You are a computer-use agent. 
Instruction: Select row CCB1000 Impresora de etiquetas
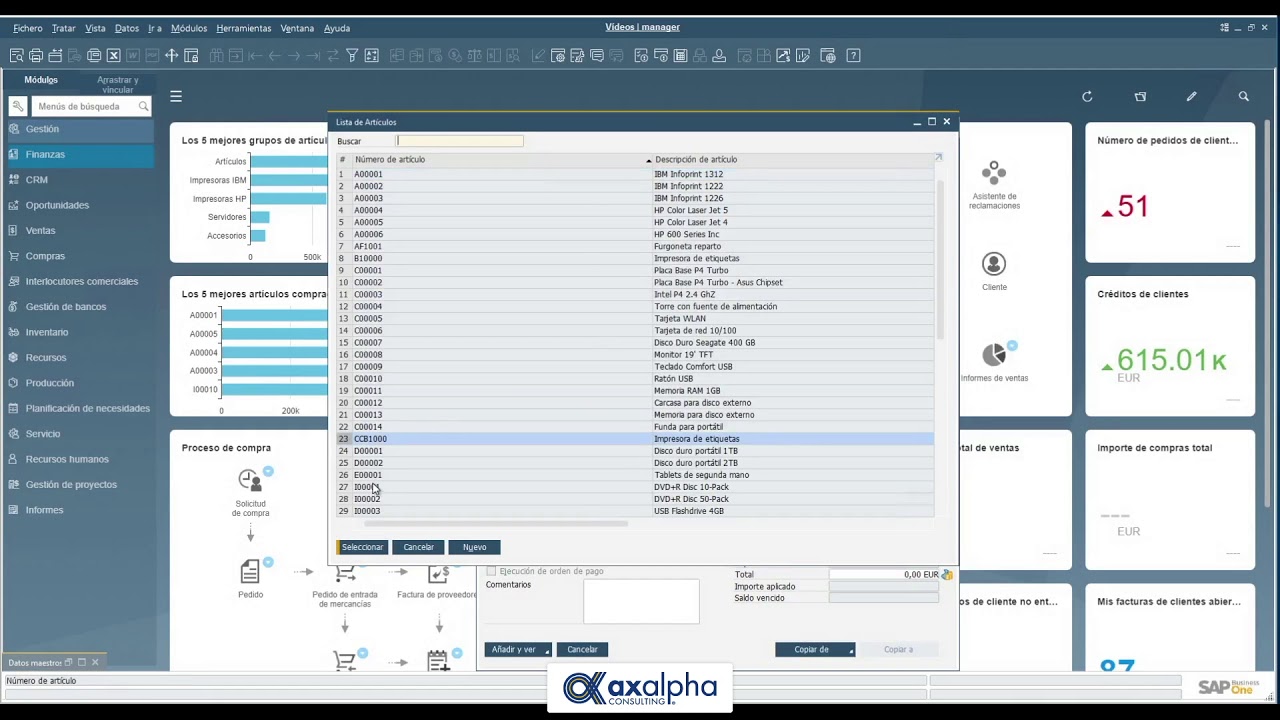[635, 439]
